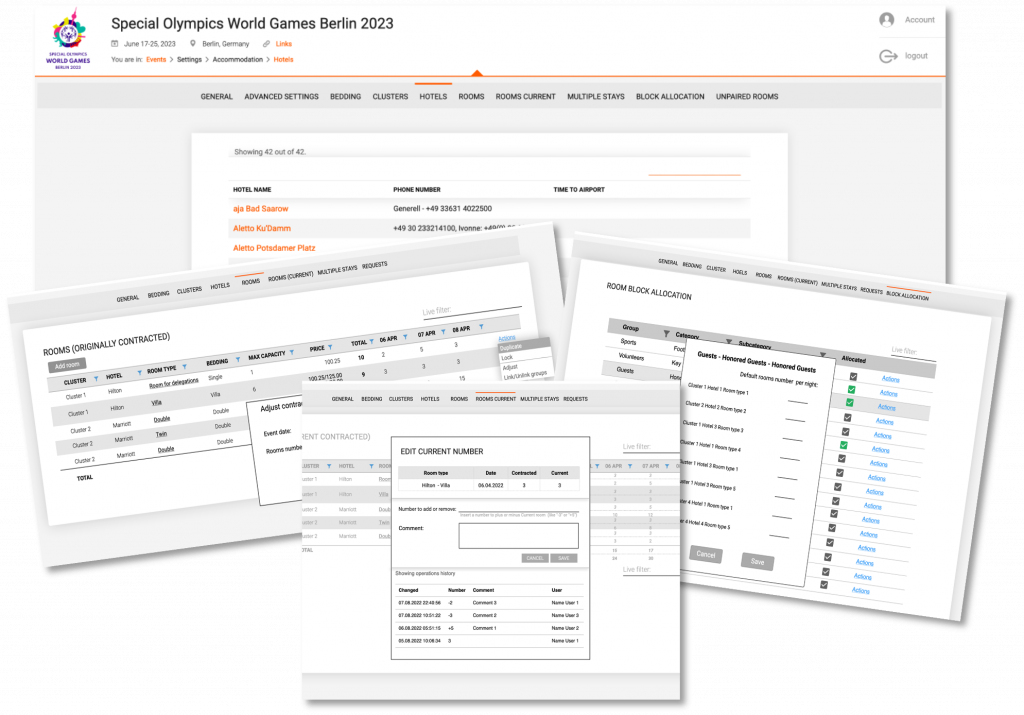The image size is (1024, 715).
Task: Click the chain icon next to Links
Action: [266, 44]
